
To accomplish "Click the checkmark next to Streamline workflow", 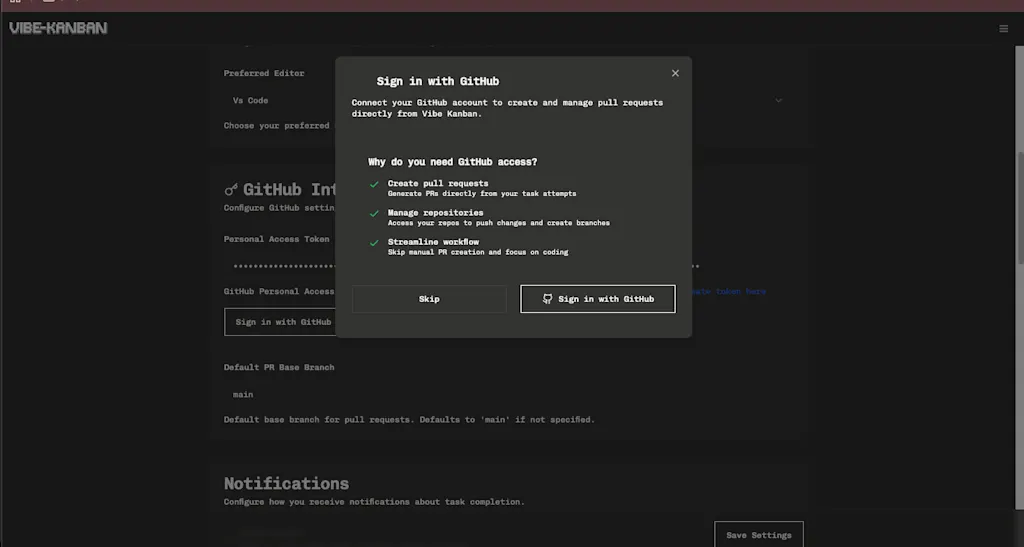I will [374, 243].
